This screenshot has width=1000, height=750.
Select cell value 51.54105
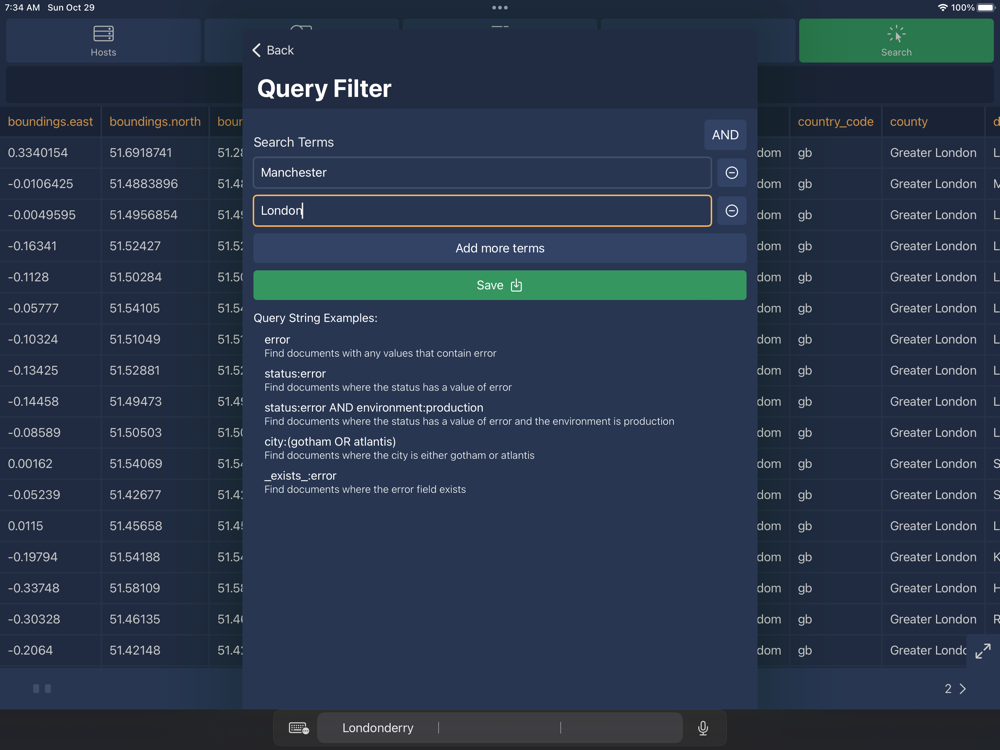135,309
